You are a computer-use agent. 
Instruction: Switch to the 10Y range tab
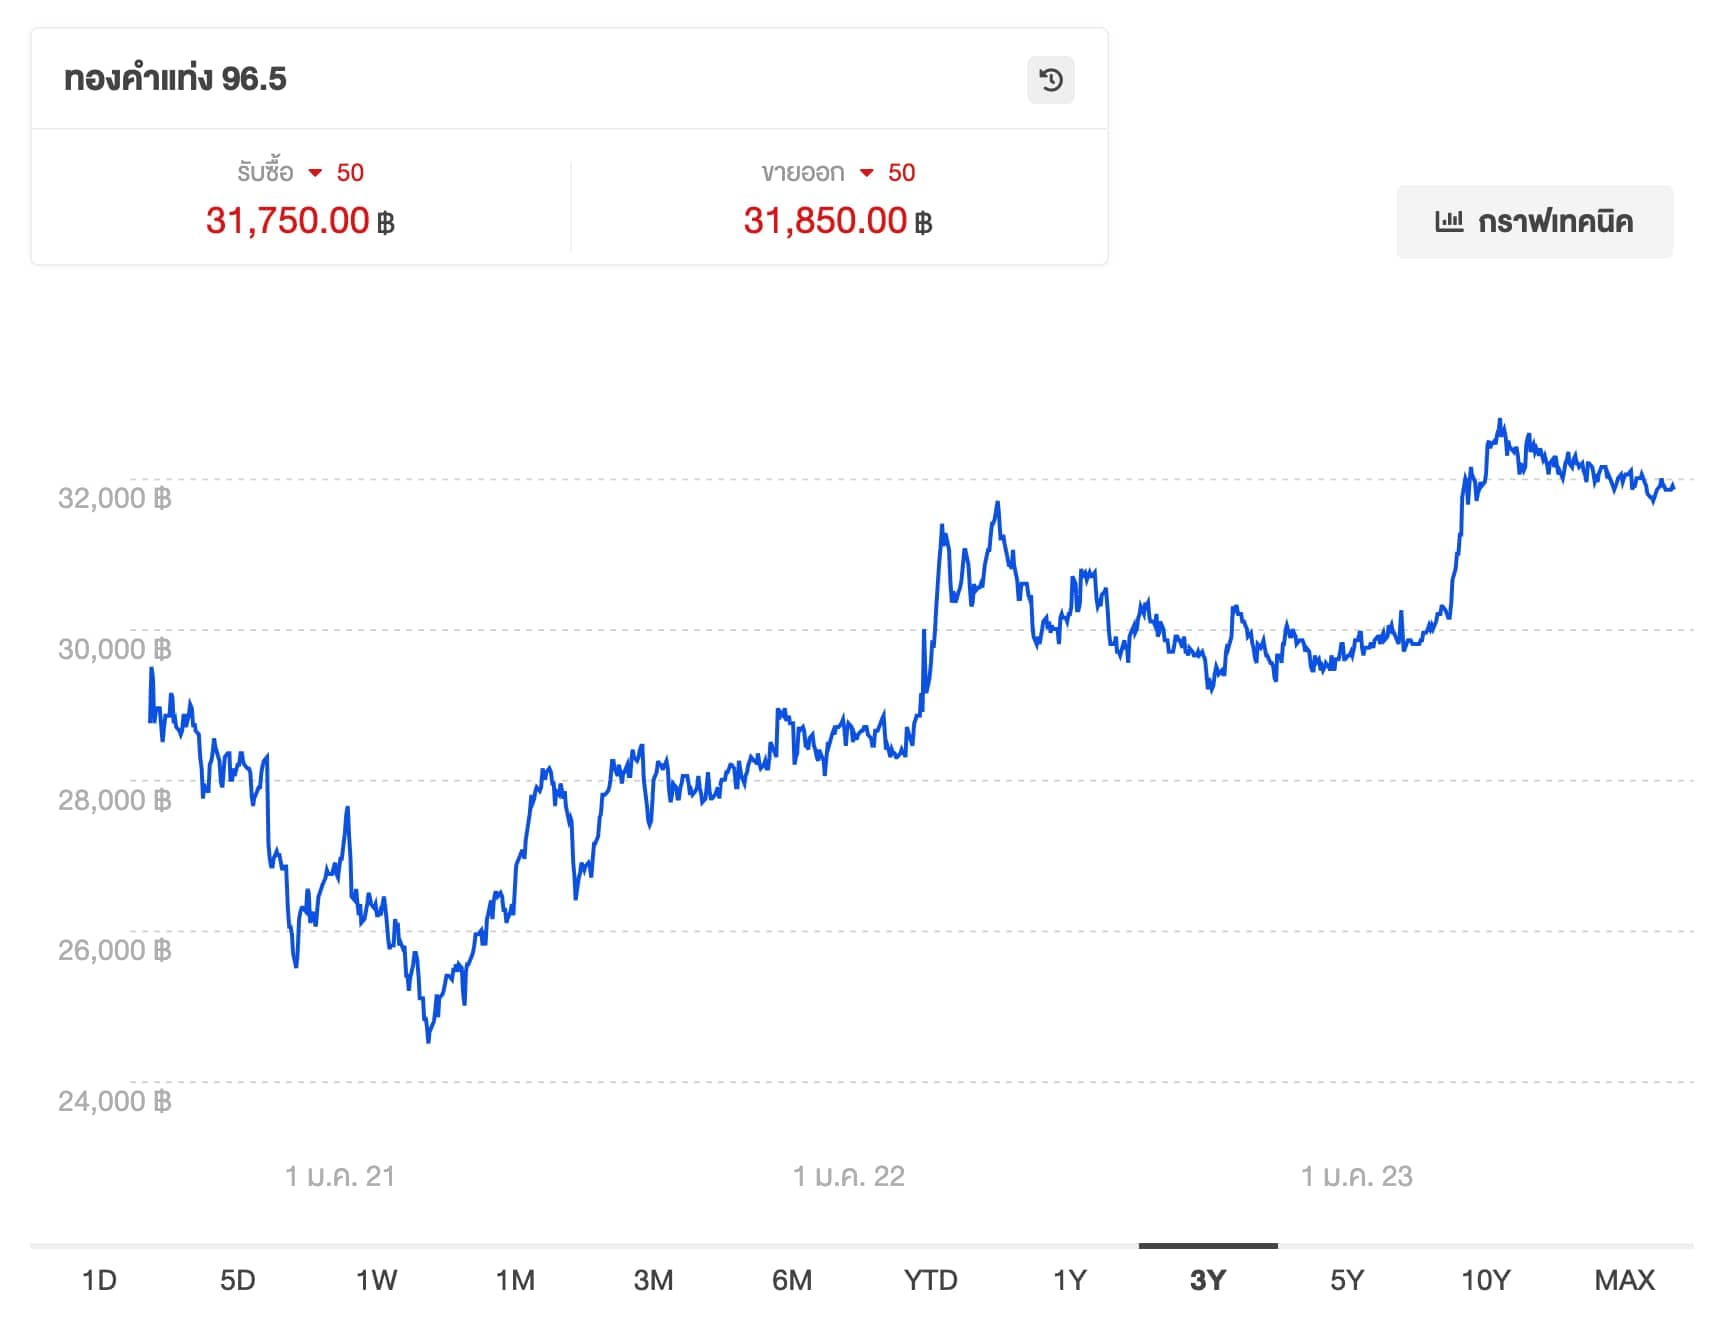point(1486,1280)
